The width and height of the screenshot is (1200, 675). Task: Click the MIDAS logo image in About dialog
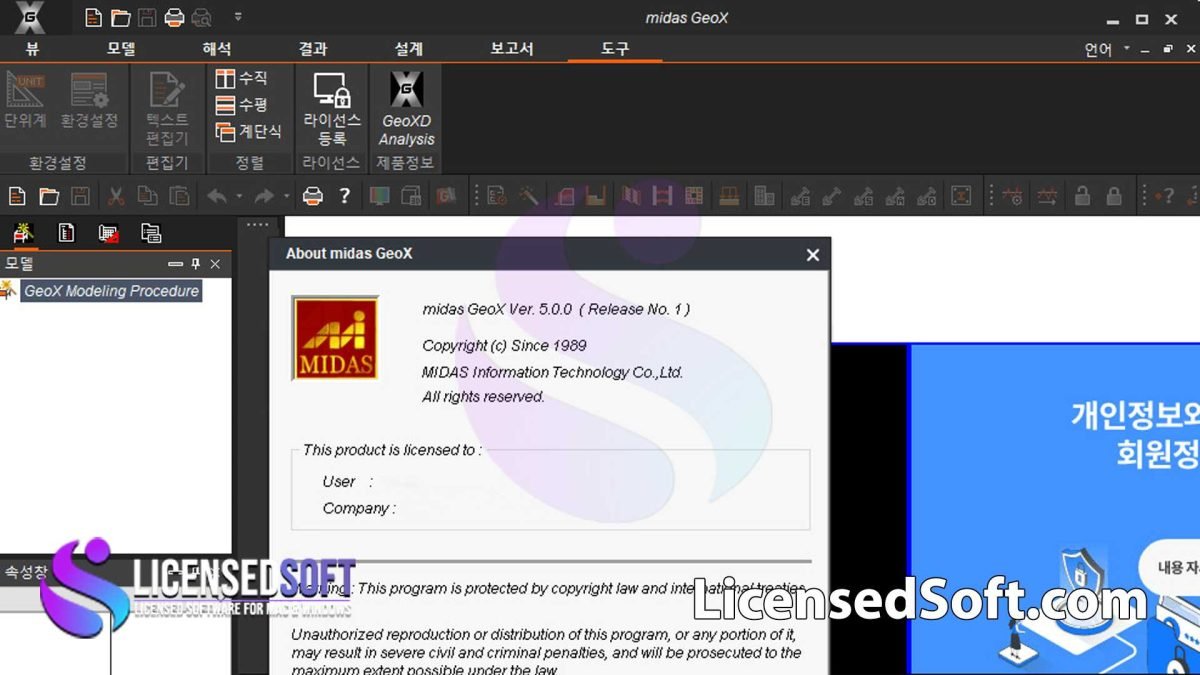click(335, 338)
